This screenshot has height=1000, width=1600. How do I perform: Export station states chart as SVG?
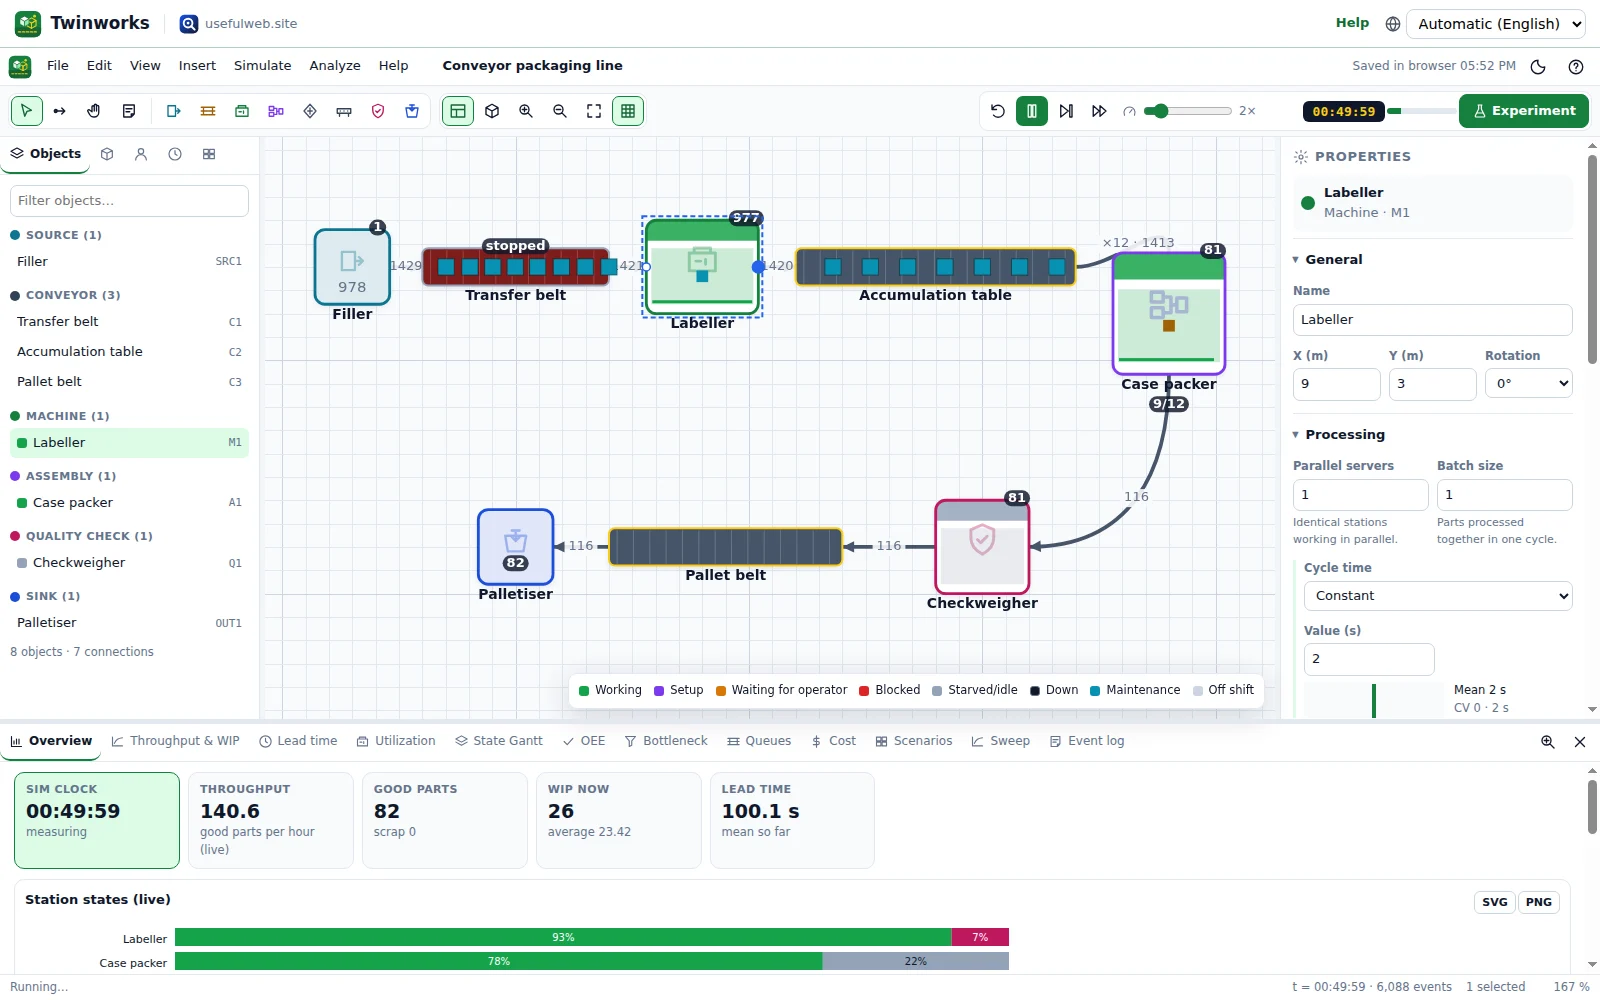pos(1495,902)
